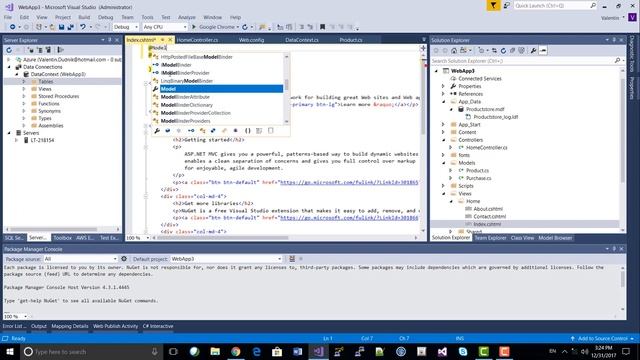Open Properties wrench in Solution Explorer toolbar
The height and width of the screenshot is (360, 640).
[x=533, y=51]
